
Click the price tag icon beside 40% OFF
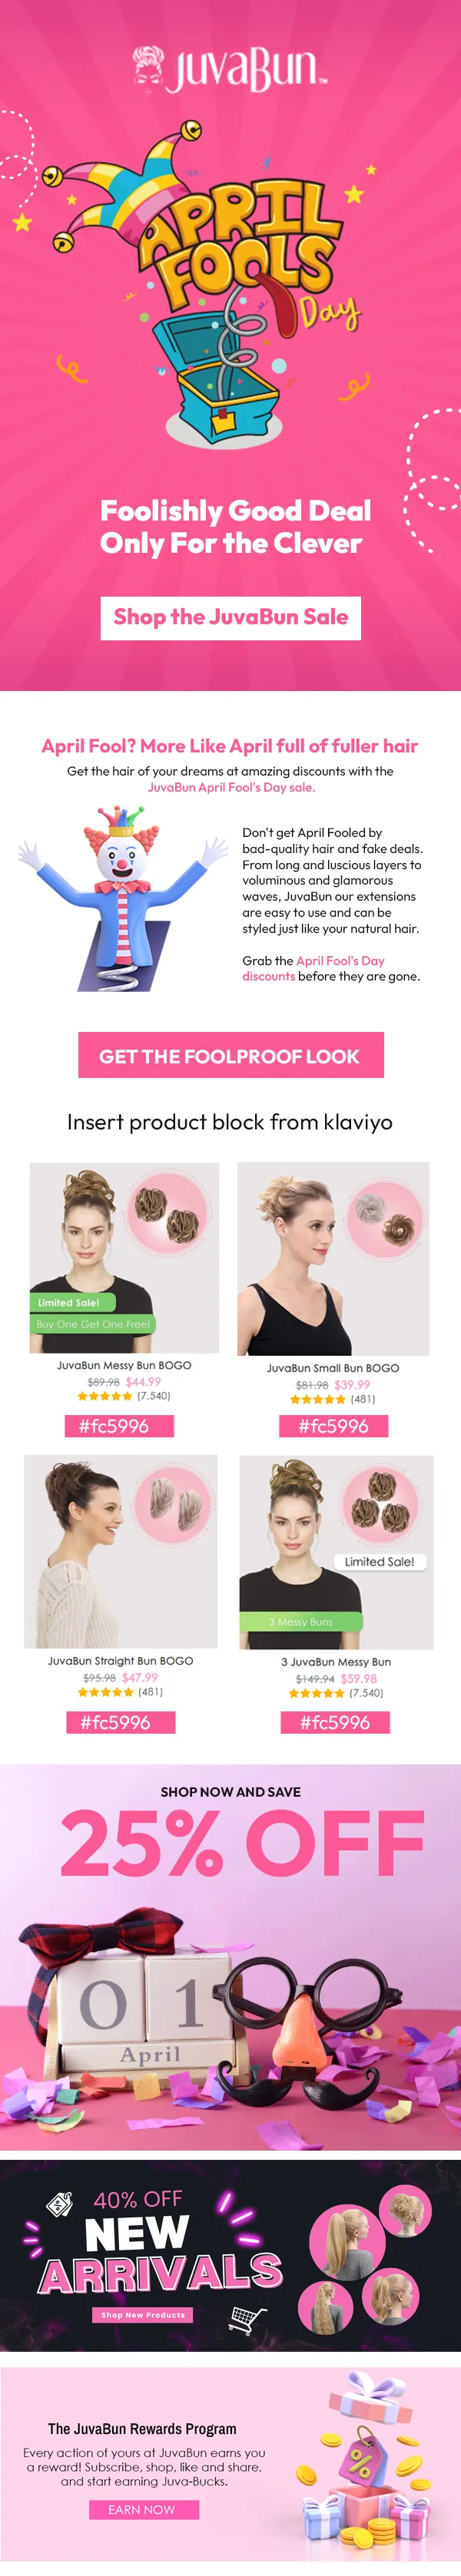point(60,2204)
